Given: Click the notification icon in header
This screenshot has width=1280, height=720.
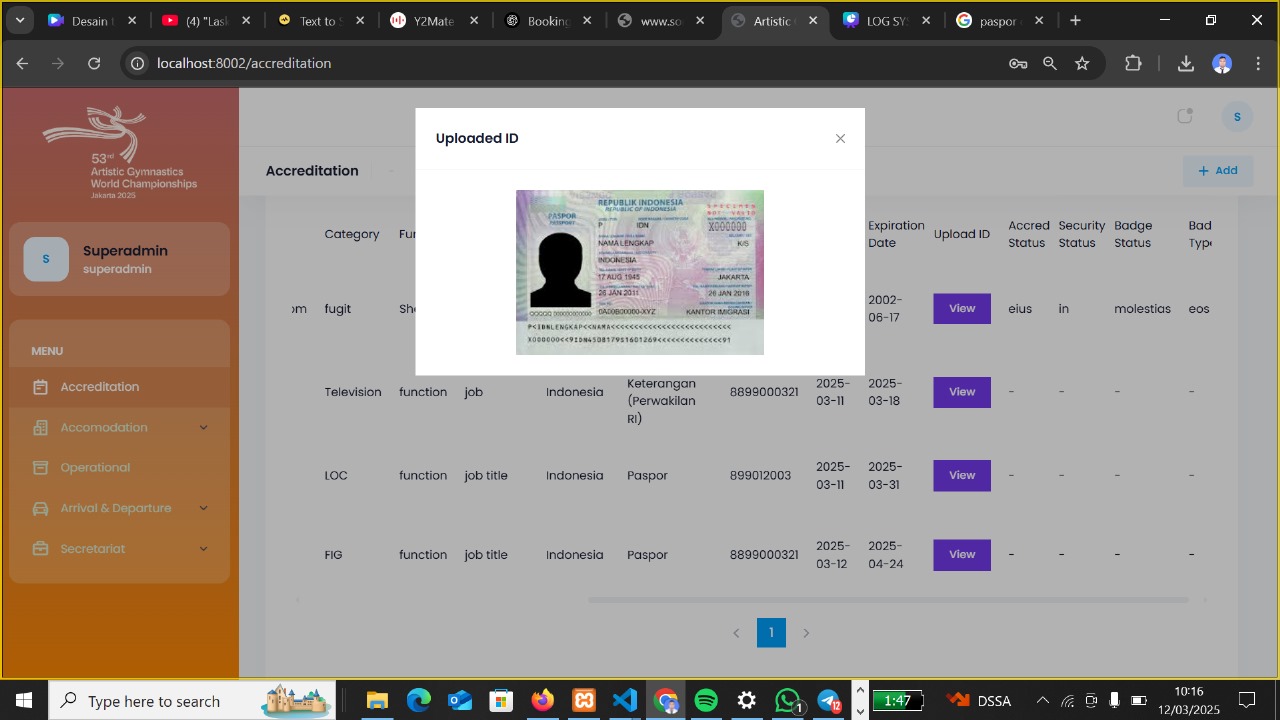Looking at the screenshot, I should [1185, 117].
